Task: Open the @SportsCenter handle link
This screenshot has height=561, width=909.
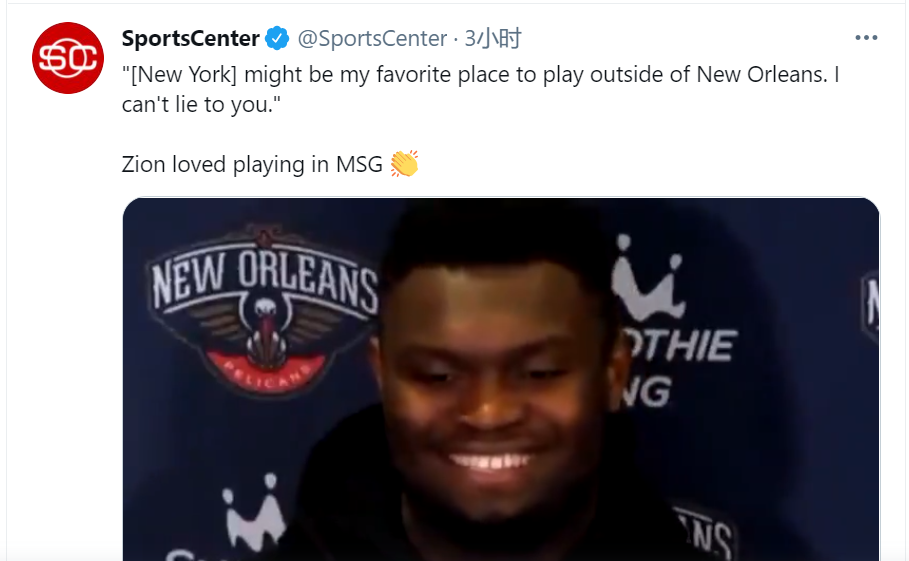Action: click(372, 38)
